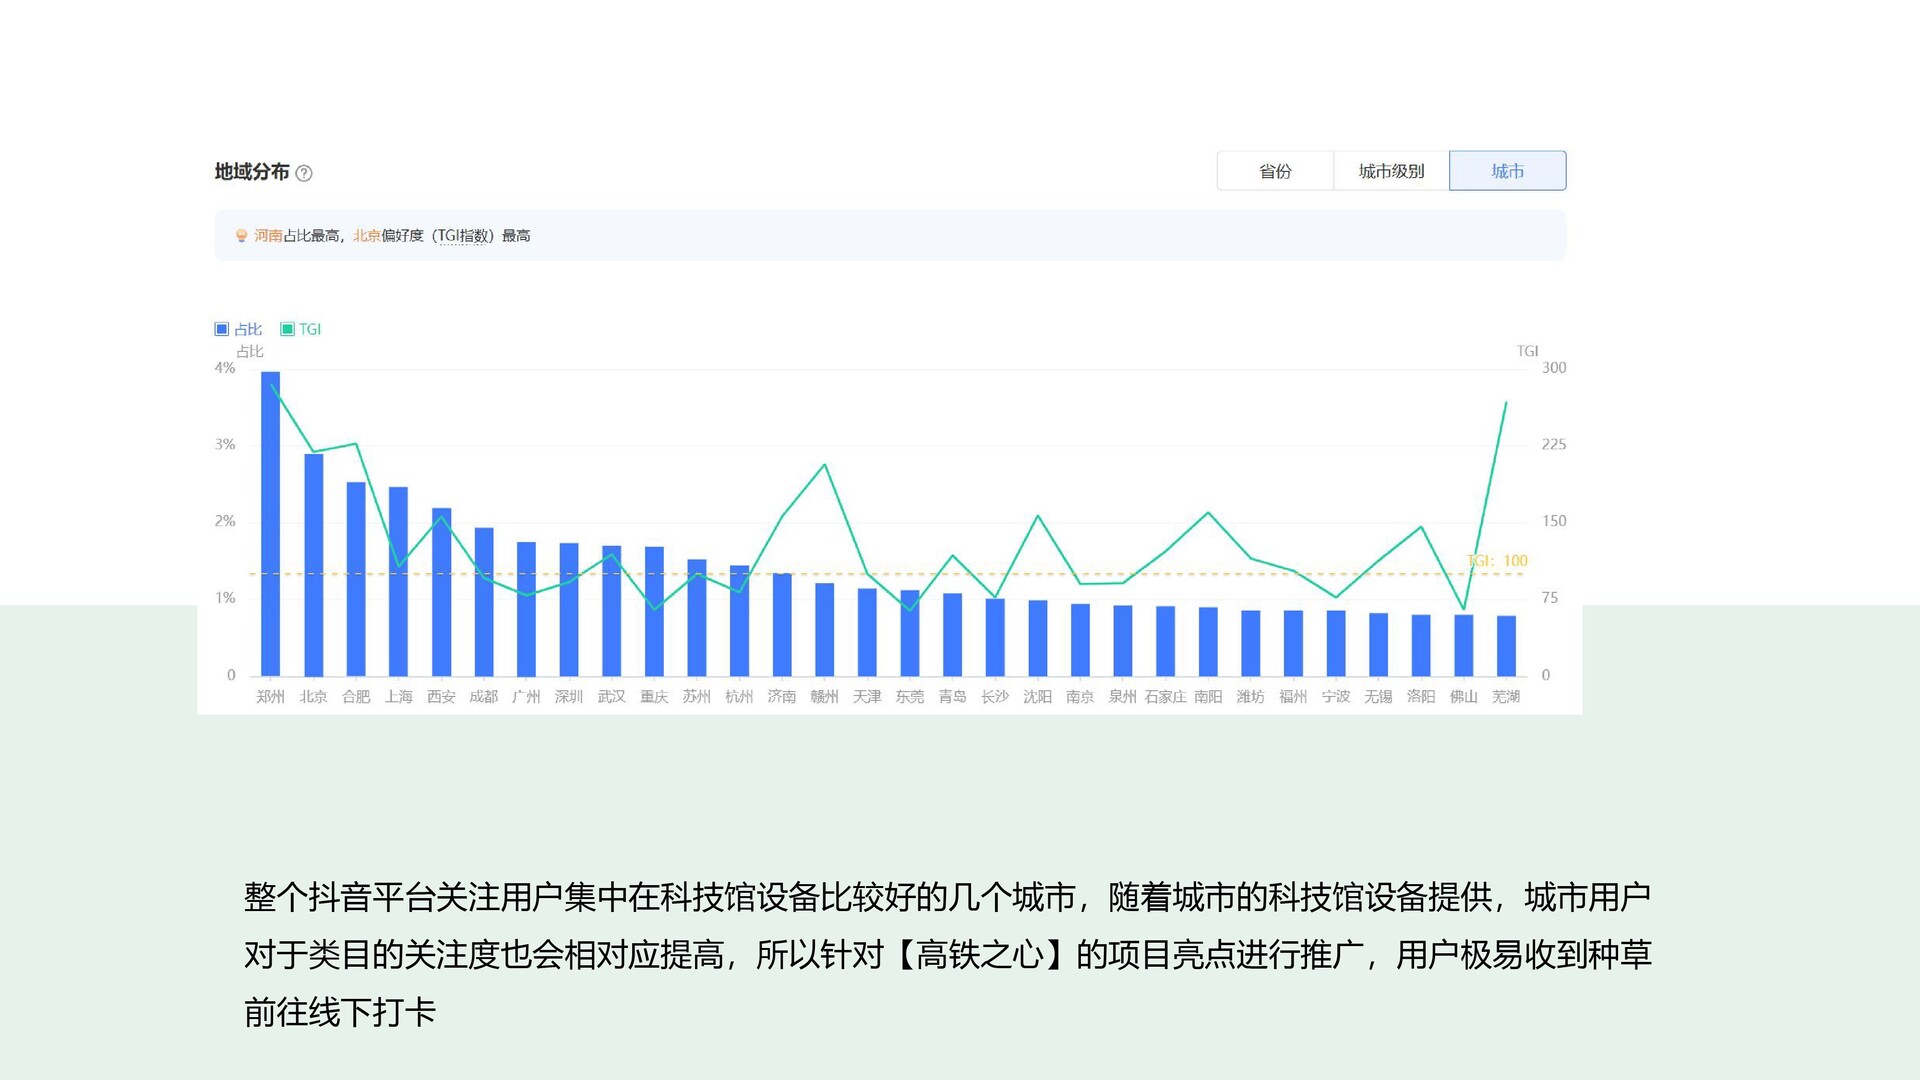The width and height of the screenshot is (1920, 1080).
Task: Click the 苏州 bar
Action: (697, 618)
